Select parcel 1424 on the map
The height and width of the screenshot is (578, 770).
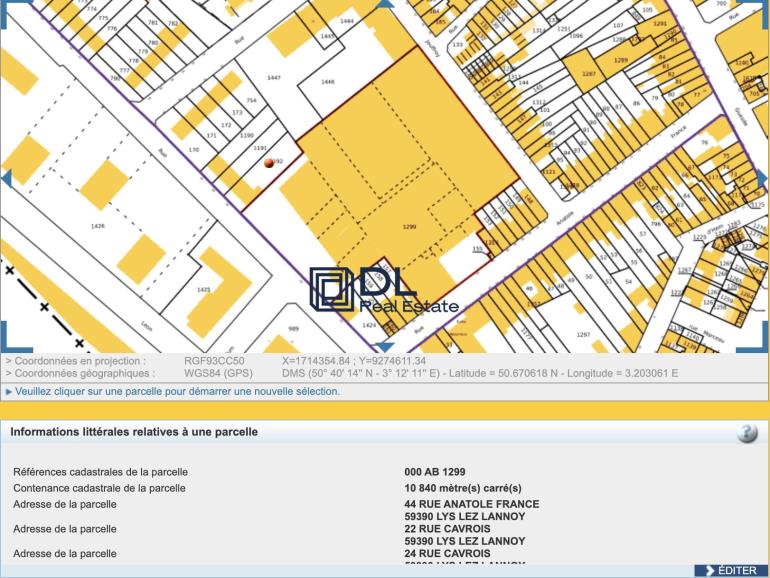pyautogui.click(x=369, y=325)
